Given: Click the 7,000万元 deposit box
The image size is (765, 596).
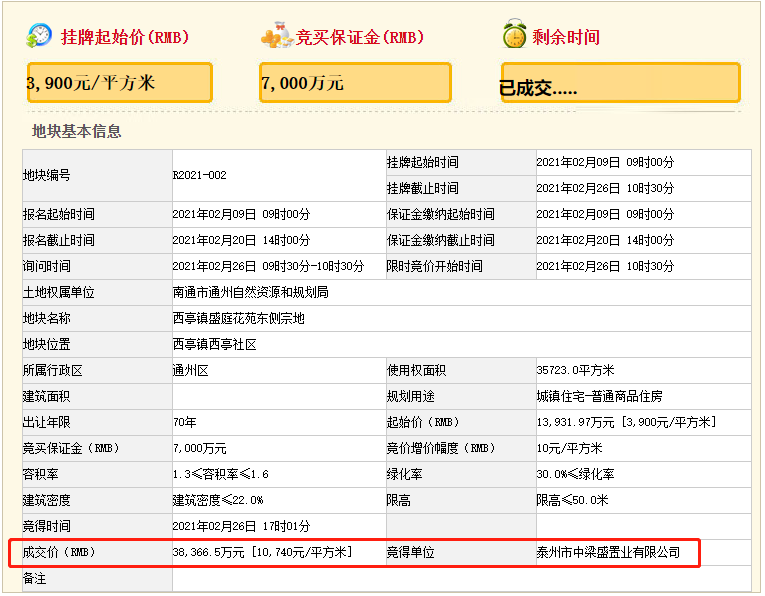Looking at the screenshot, I should (x=355, y=83).
